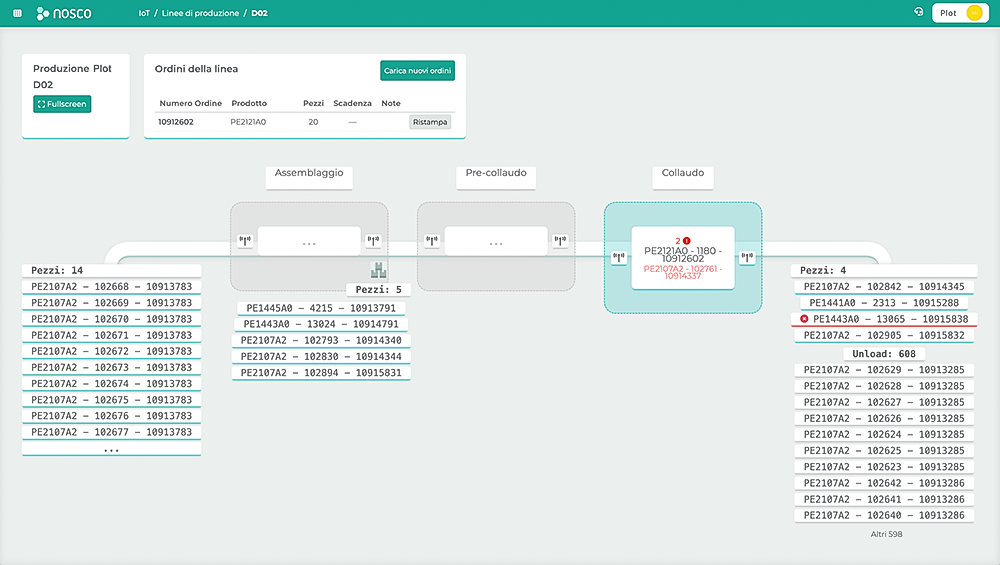
Task: Click the red error icon on PE1443A0 13065
Action: coord(805,319)
